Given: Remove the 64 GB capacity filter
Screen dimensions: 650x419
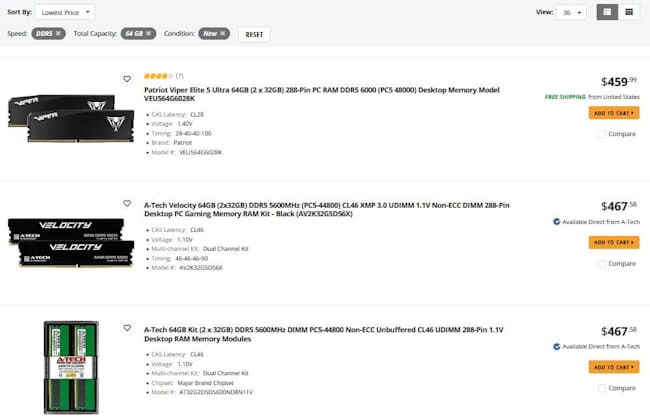Looking at the screenshot, I should 148,33.
